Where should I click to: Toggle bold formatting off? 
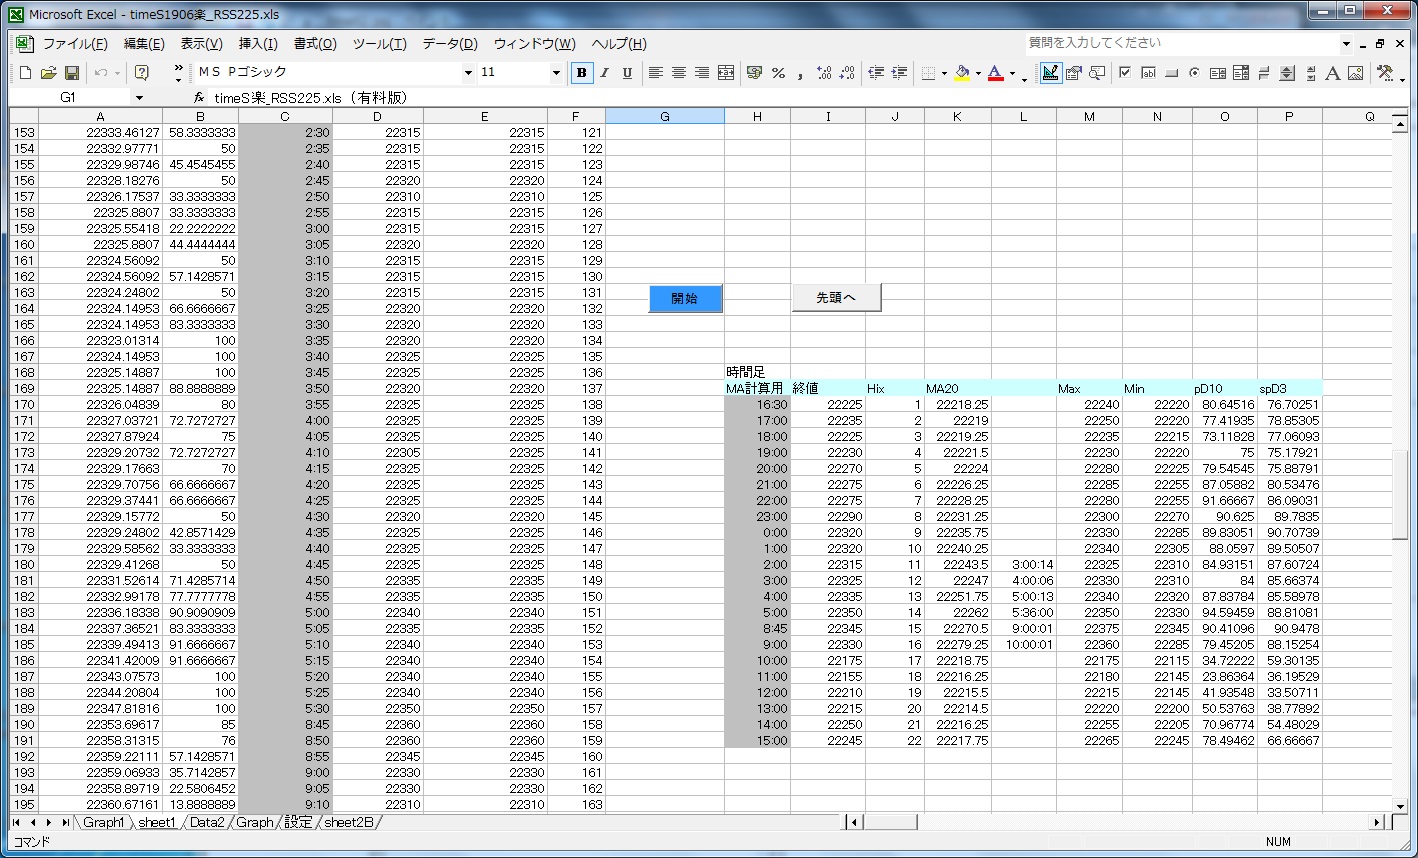(x=581, y=73)
